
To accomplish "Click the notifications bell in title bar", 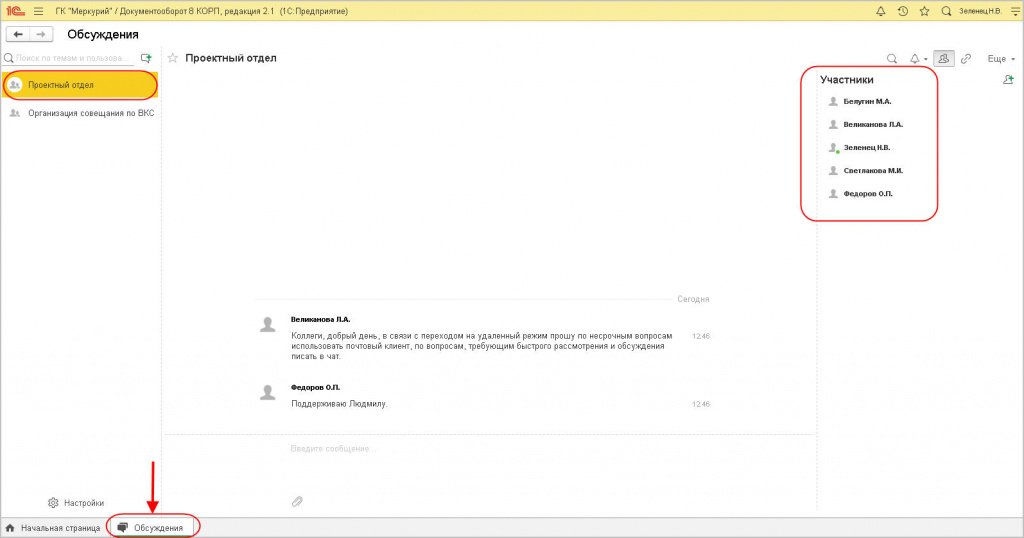I will click(x=880, y=11).
